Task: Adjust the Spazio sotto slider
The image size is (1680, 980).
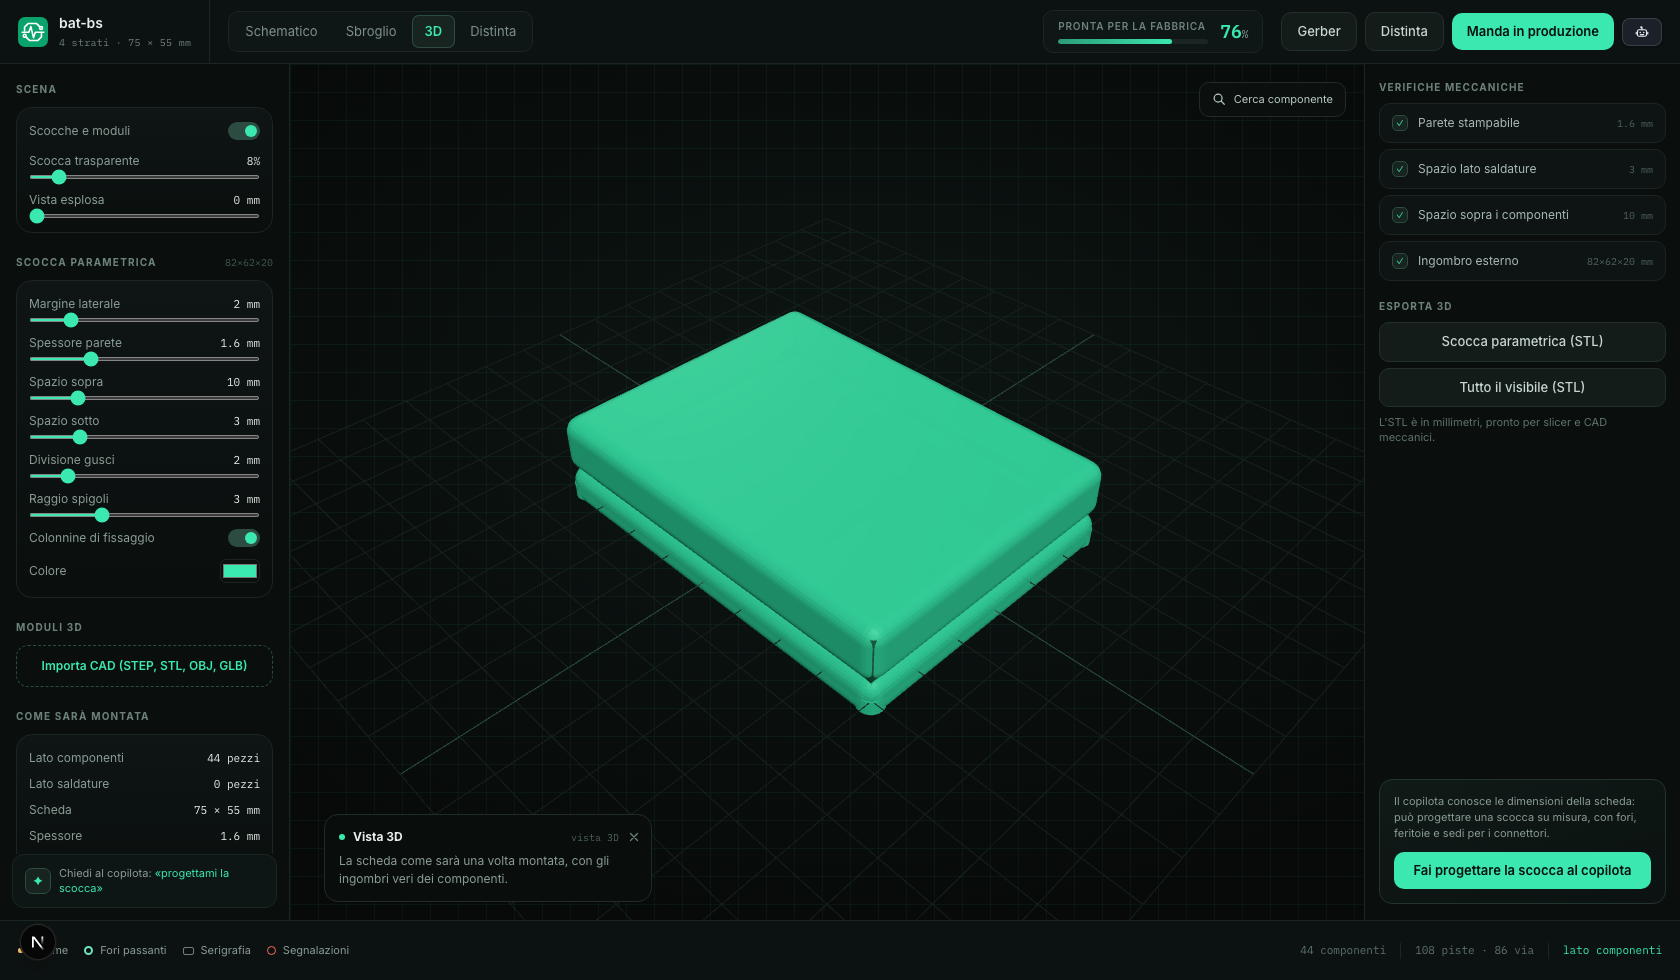Action: [x=144, y=437]
